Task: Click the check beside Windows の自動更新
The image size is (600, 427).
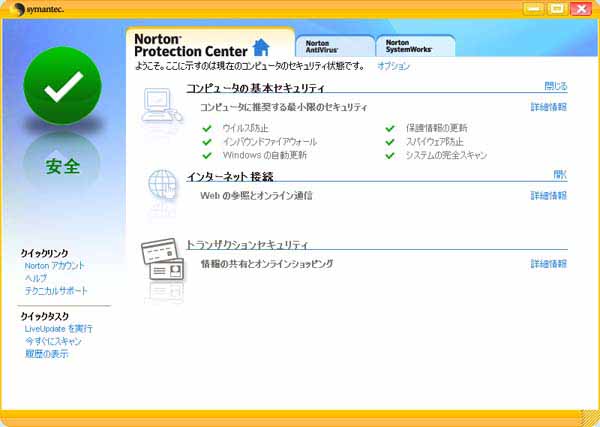Action: tap(207, 155)
